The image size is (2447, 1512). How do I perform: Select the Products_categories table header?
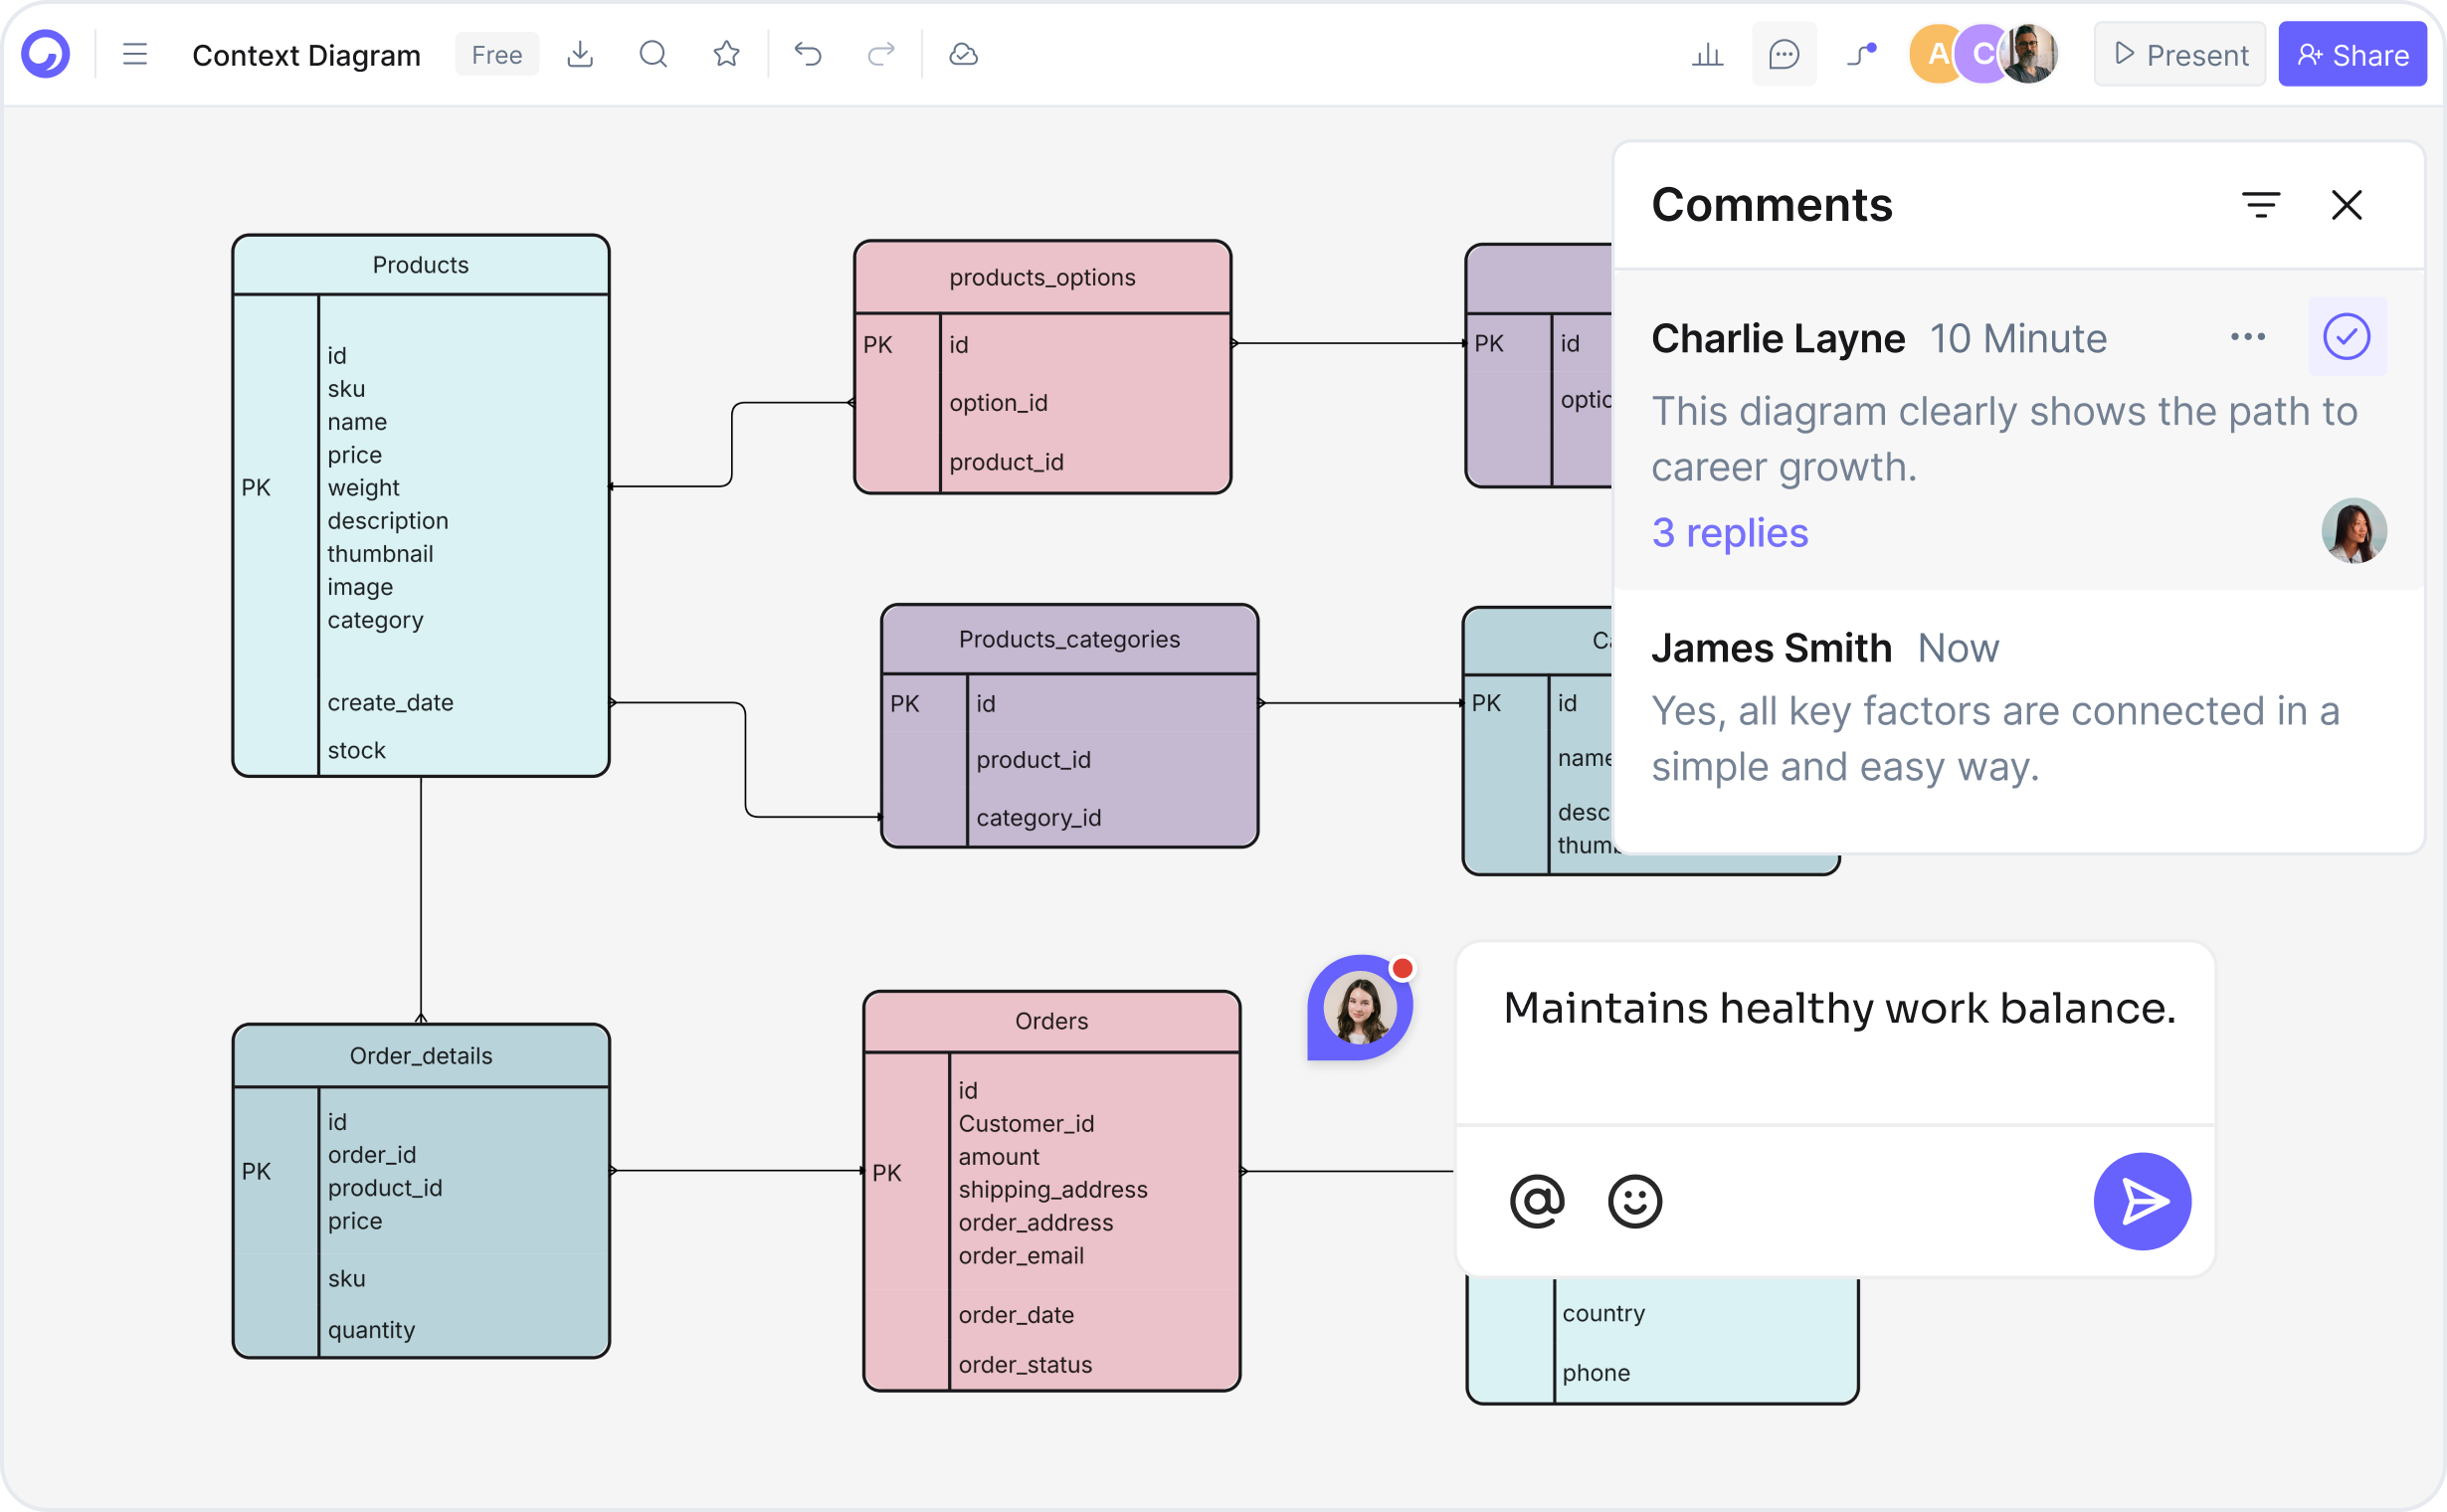pos(1069,639)
